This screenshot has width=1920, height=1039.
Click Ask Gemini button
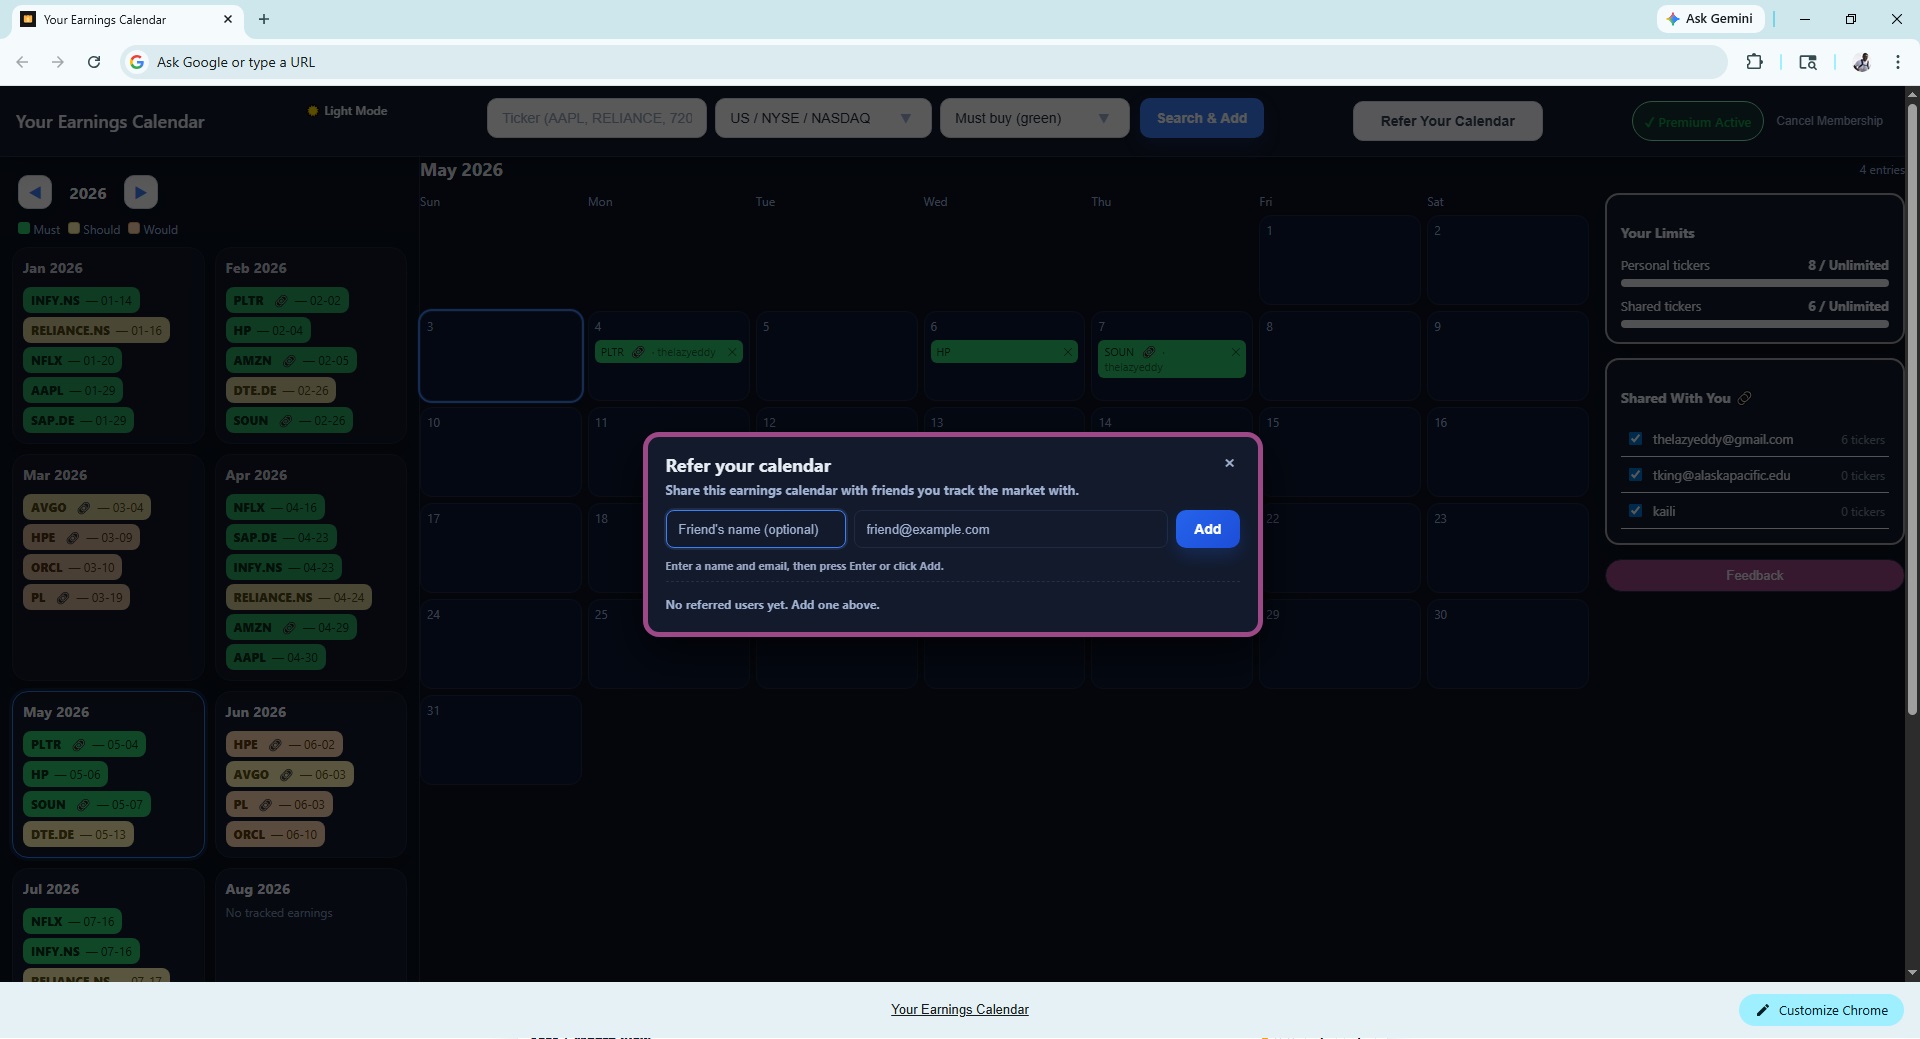tap(1709, 19)
